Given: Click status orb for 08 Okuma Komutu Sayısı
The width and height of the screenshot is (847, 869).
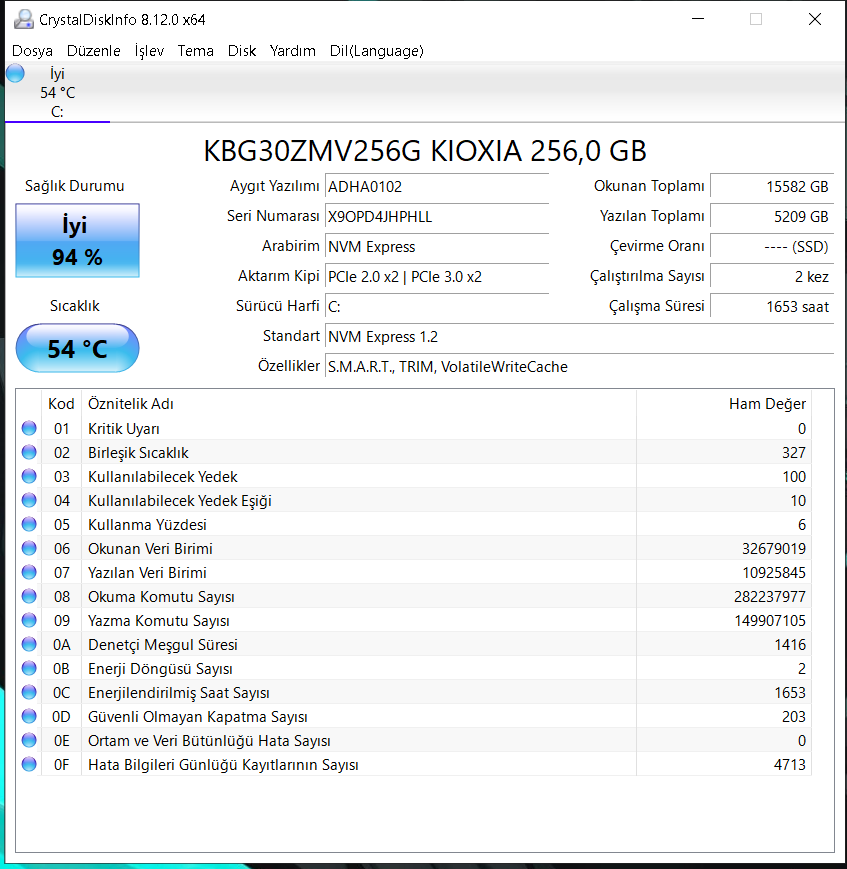Looking at the screenshot, I should click(x=29, y=596).
